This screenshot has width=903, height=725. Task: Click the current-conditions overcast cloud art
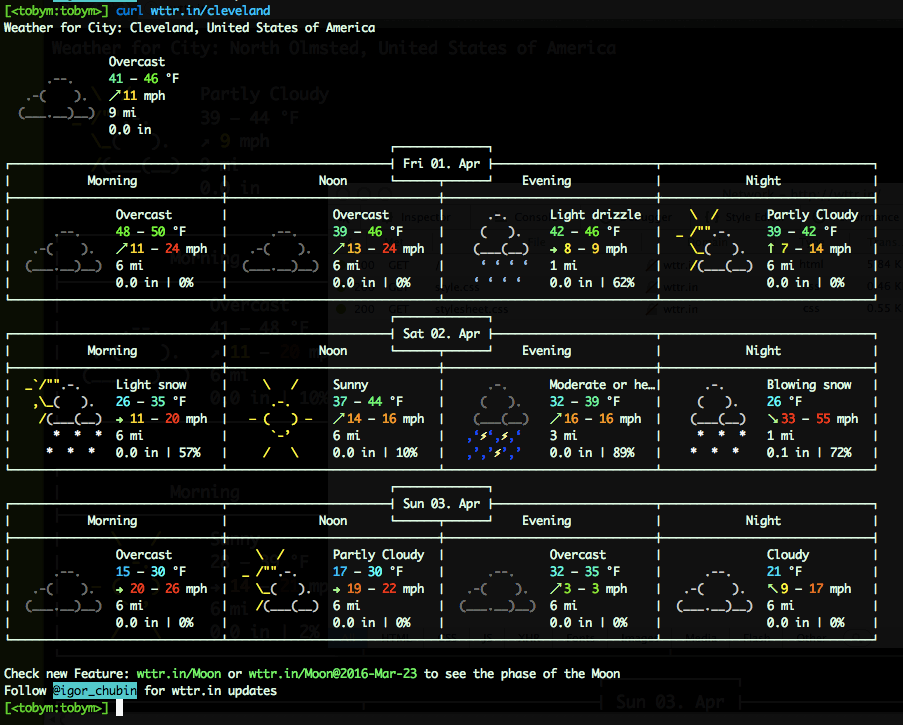[56, 96]
